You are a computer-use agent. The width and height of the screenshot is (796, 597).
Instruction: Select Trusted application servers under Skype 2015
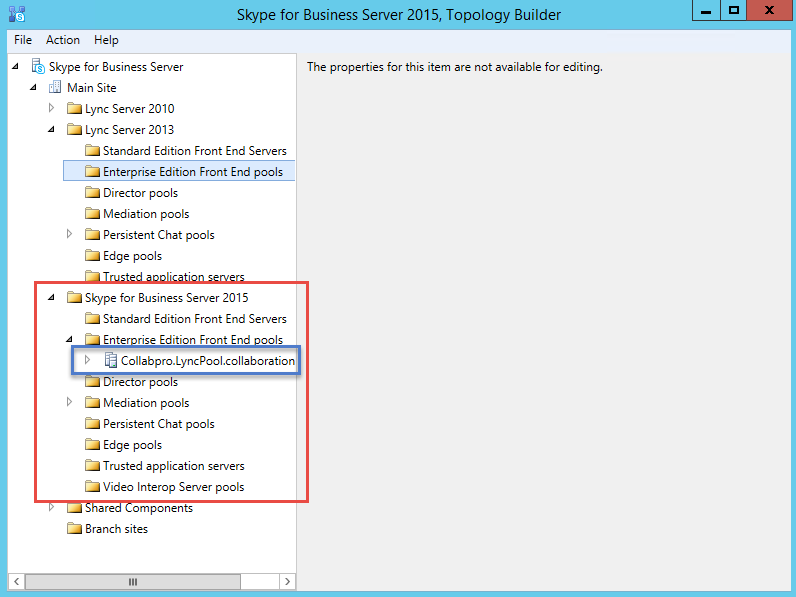174,466
